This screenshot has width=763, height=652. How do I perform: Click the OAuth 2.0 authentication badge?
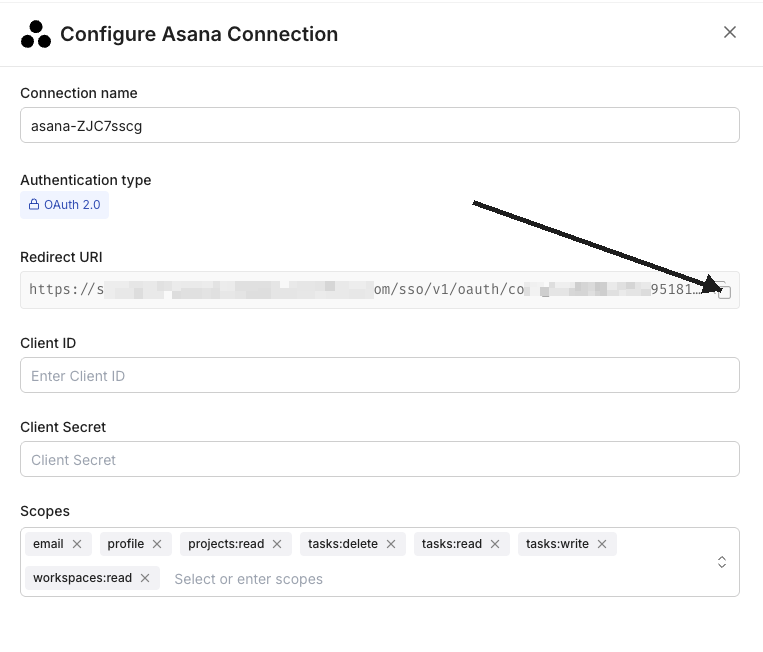[x=65, y=205]
